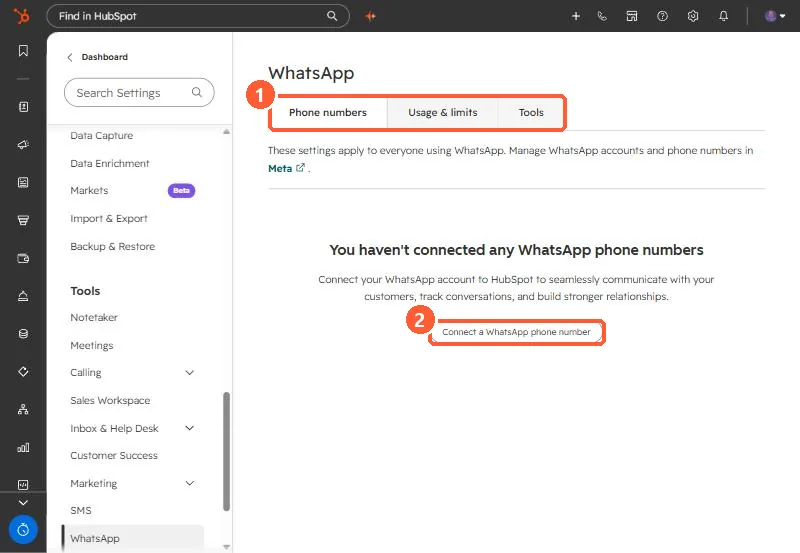Click Connect a WhatsApp phone number
Image resolution: width=800 pixels, height=553 pixels.
click(516, 332)
